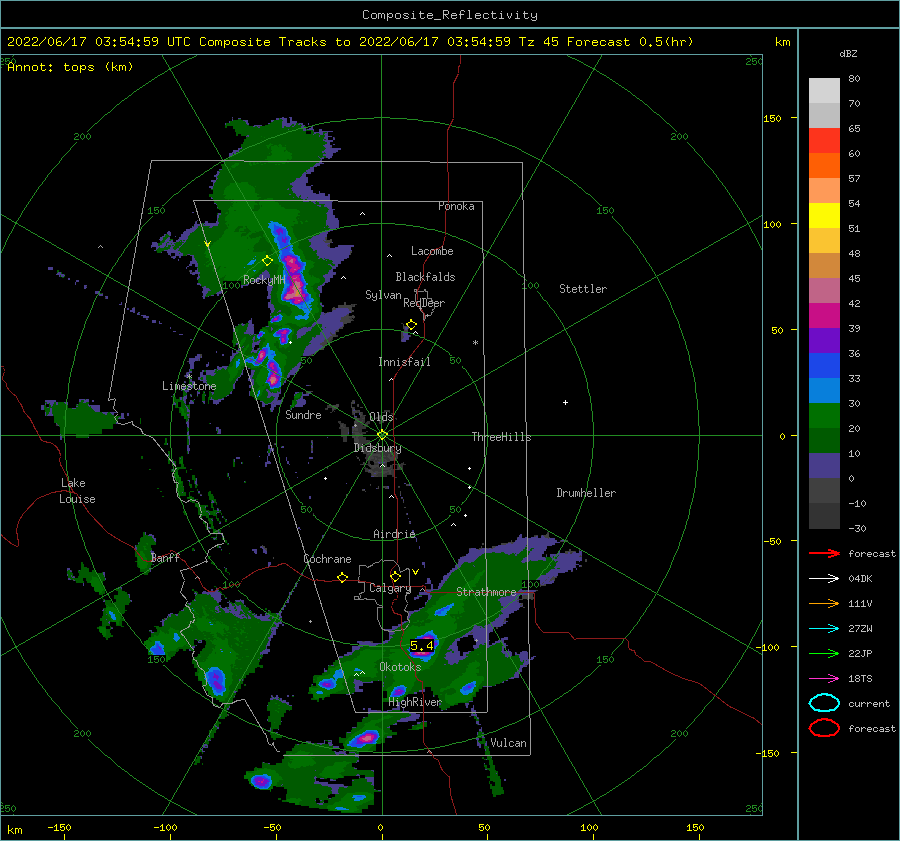Viewport: 900px width, 841px height.
Task: Click the yellow diamond marker above Calgary
Action: 395,576
